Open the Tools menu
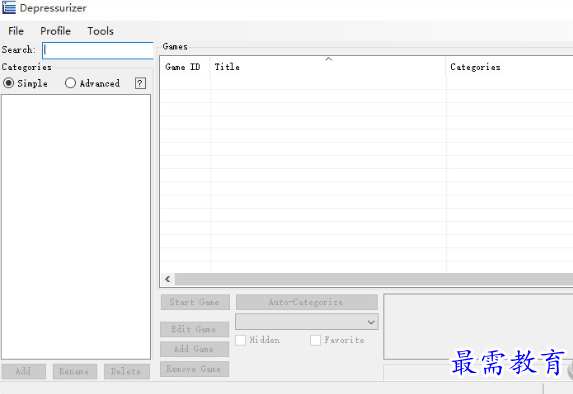The width and height of the screenshot is (573, 394). 100,31
